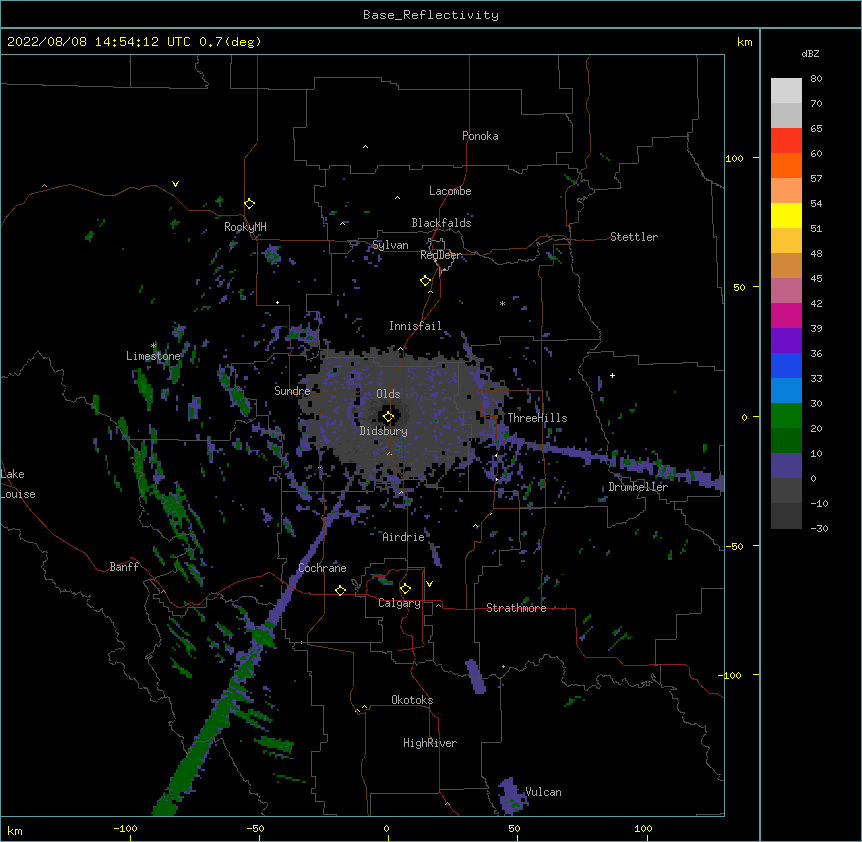Select the yellow 51-54 dBZ legend swatch
The width and height of the screenshot is (862, 842).
coord(786,215)
